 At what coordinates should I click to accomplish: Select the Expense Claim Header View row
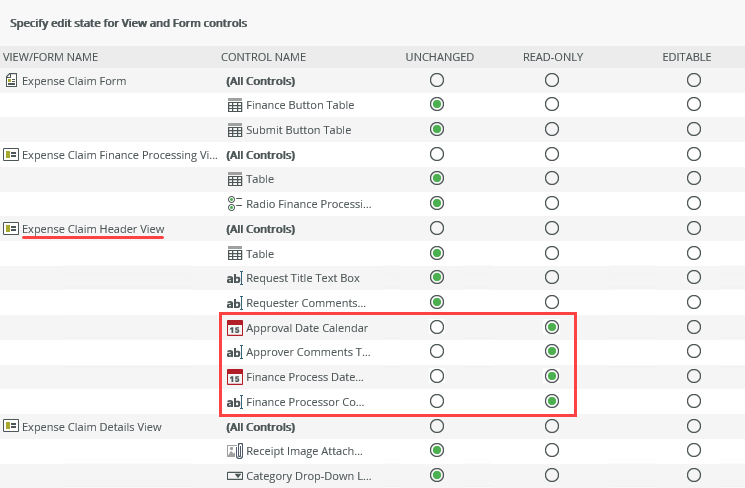(93, 229)
